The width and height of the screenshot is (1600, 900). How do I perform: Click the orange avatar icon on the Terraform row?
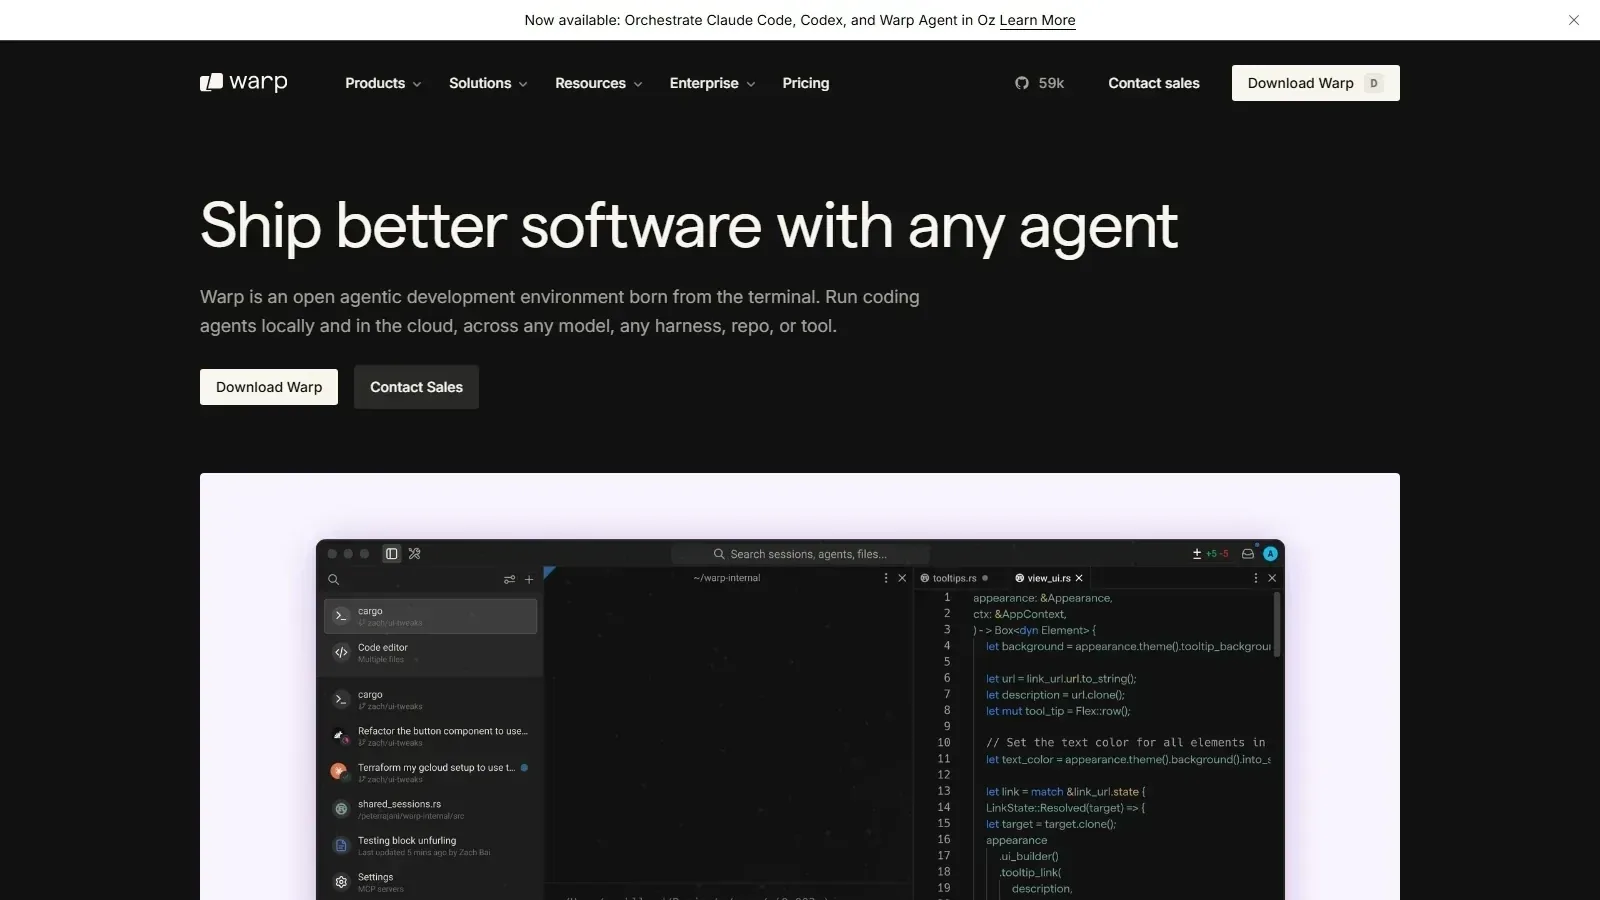[x=339, y=771]
